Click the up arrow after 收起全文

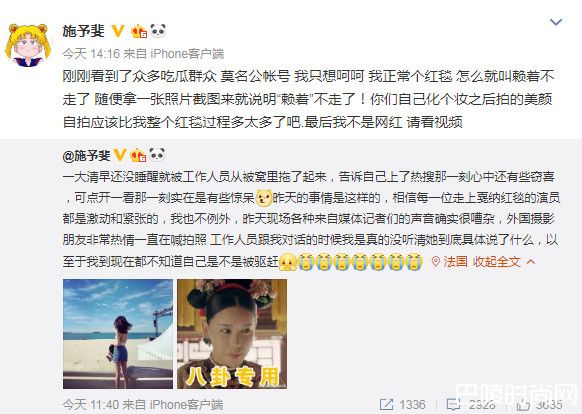click(x=530, y=262)
